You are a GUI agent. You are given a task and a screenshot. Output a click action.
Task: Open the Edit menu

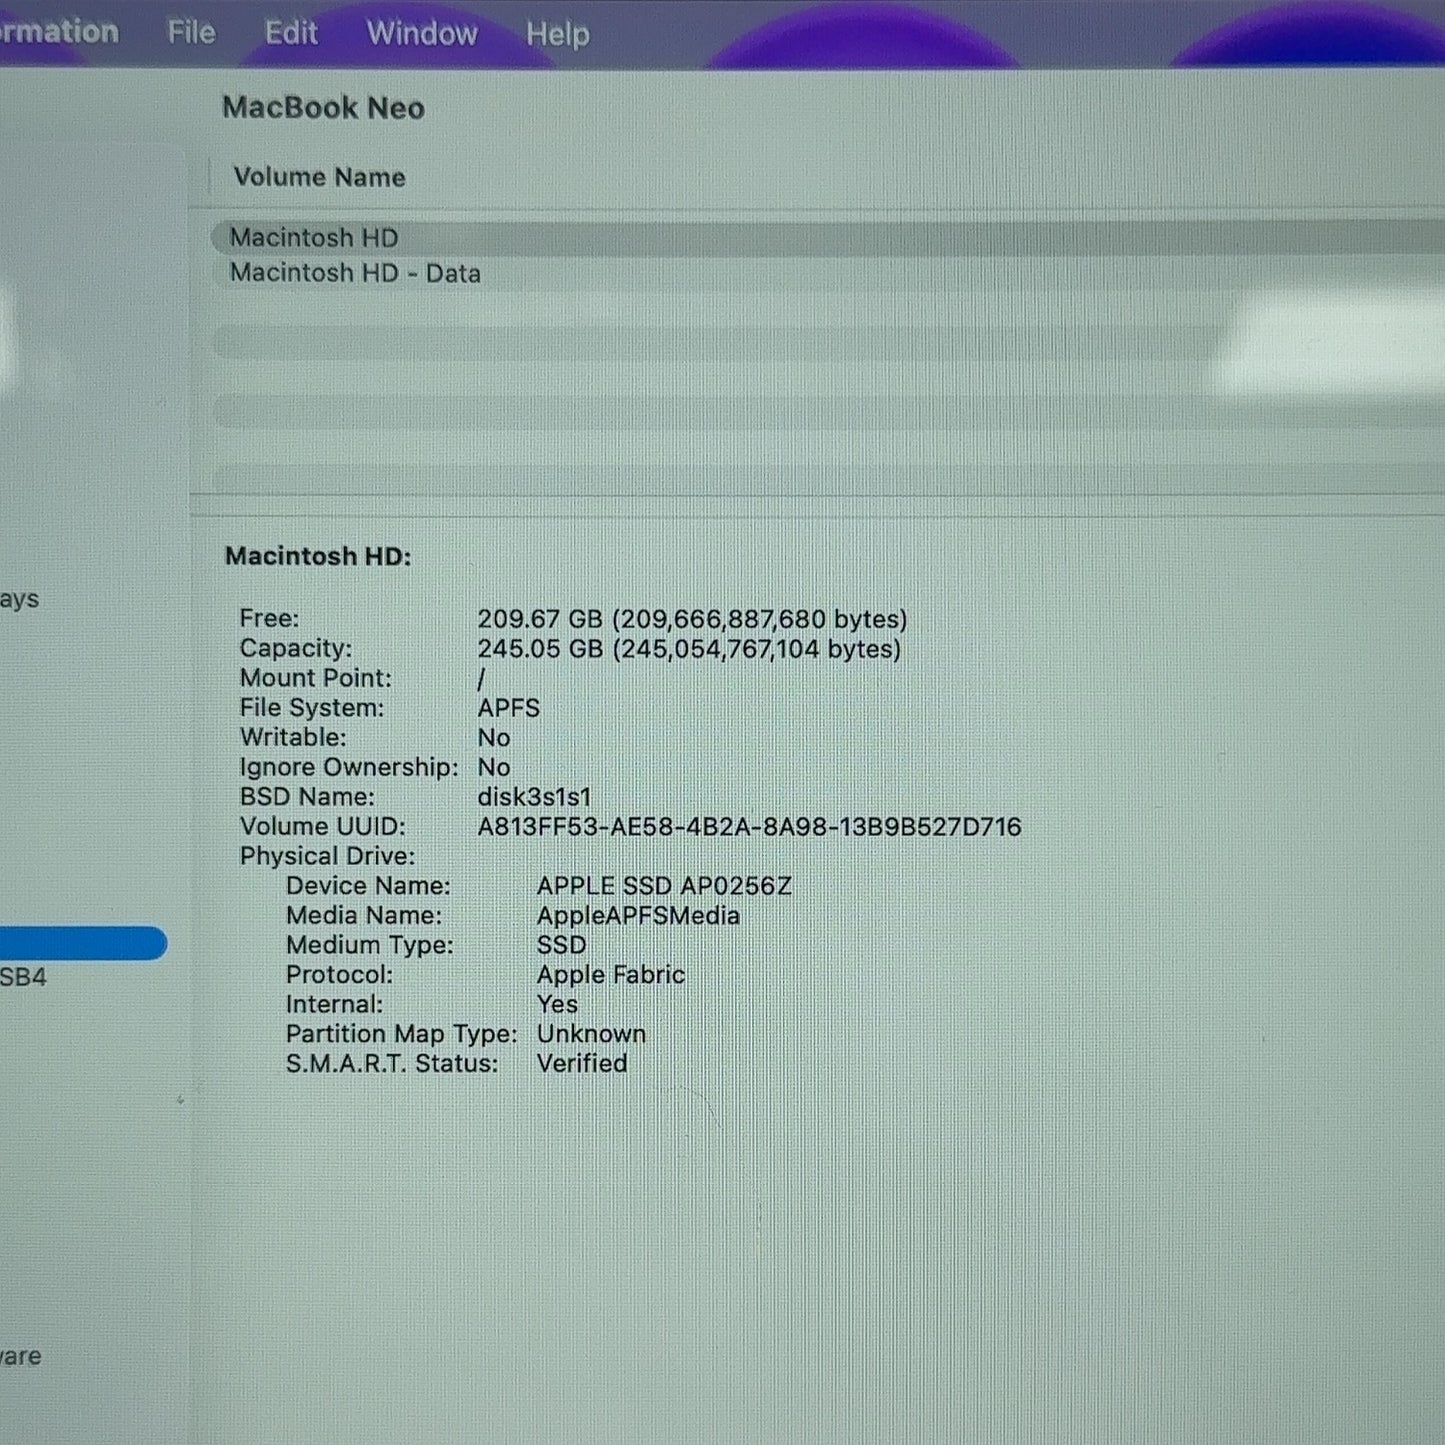291,33
